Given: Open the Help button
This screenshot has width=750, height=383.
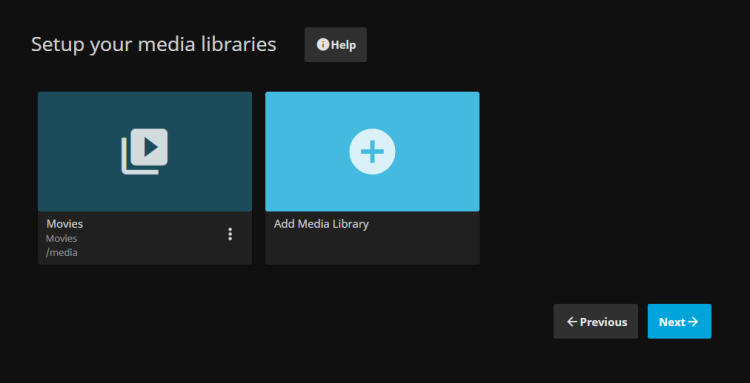Looking at the screenshot, I should click(x=336, y=44).
